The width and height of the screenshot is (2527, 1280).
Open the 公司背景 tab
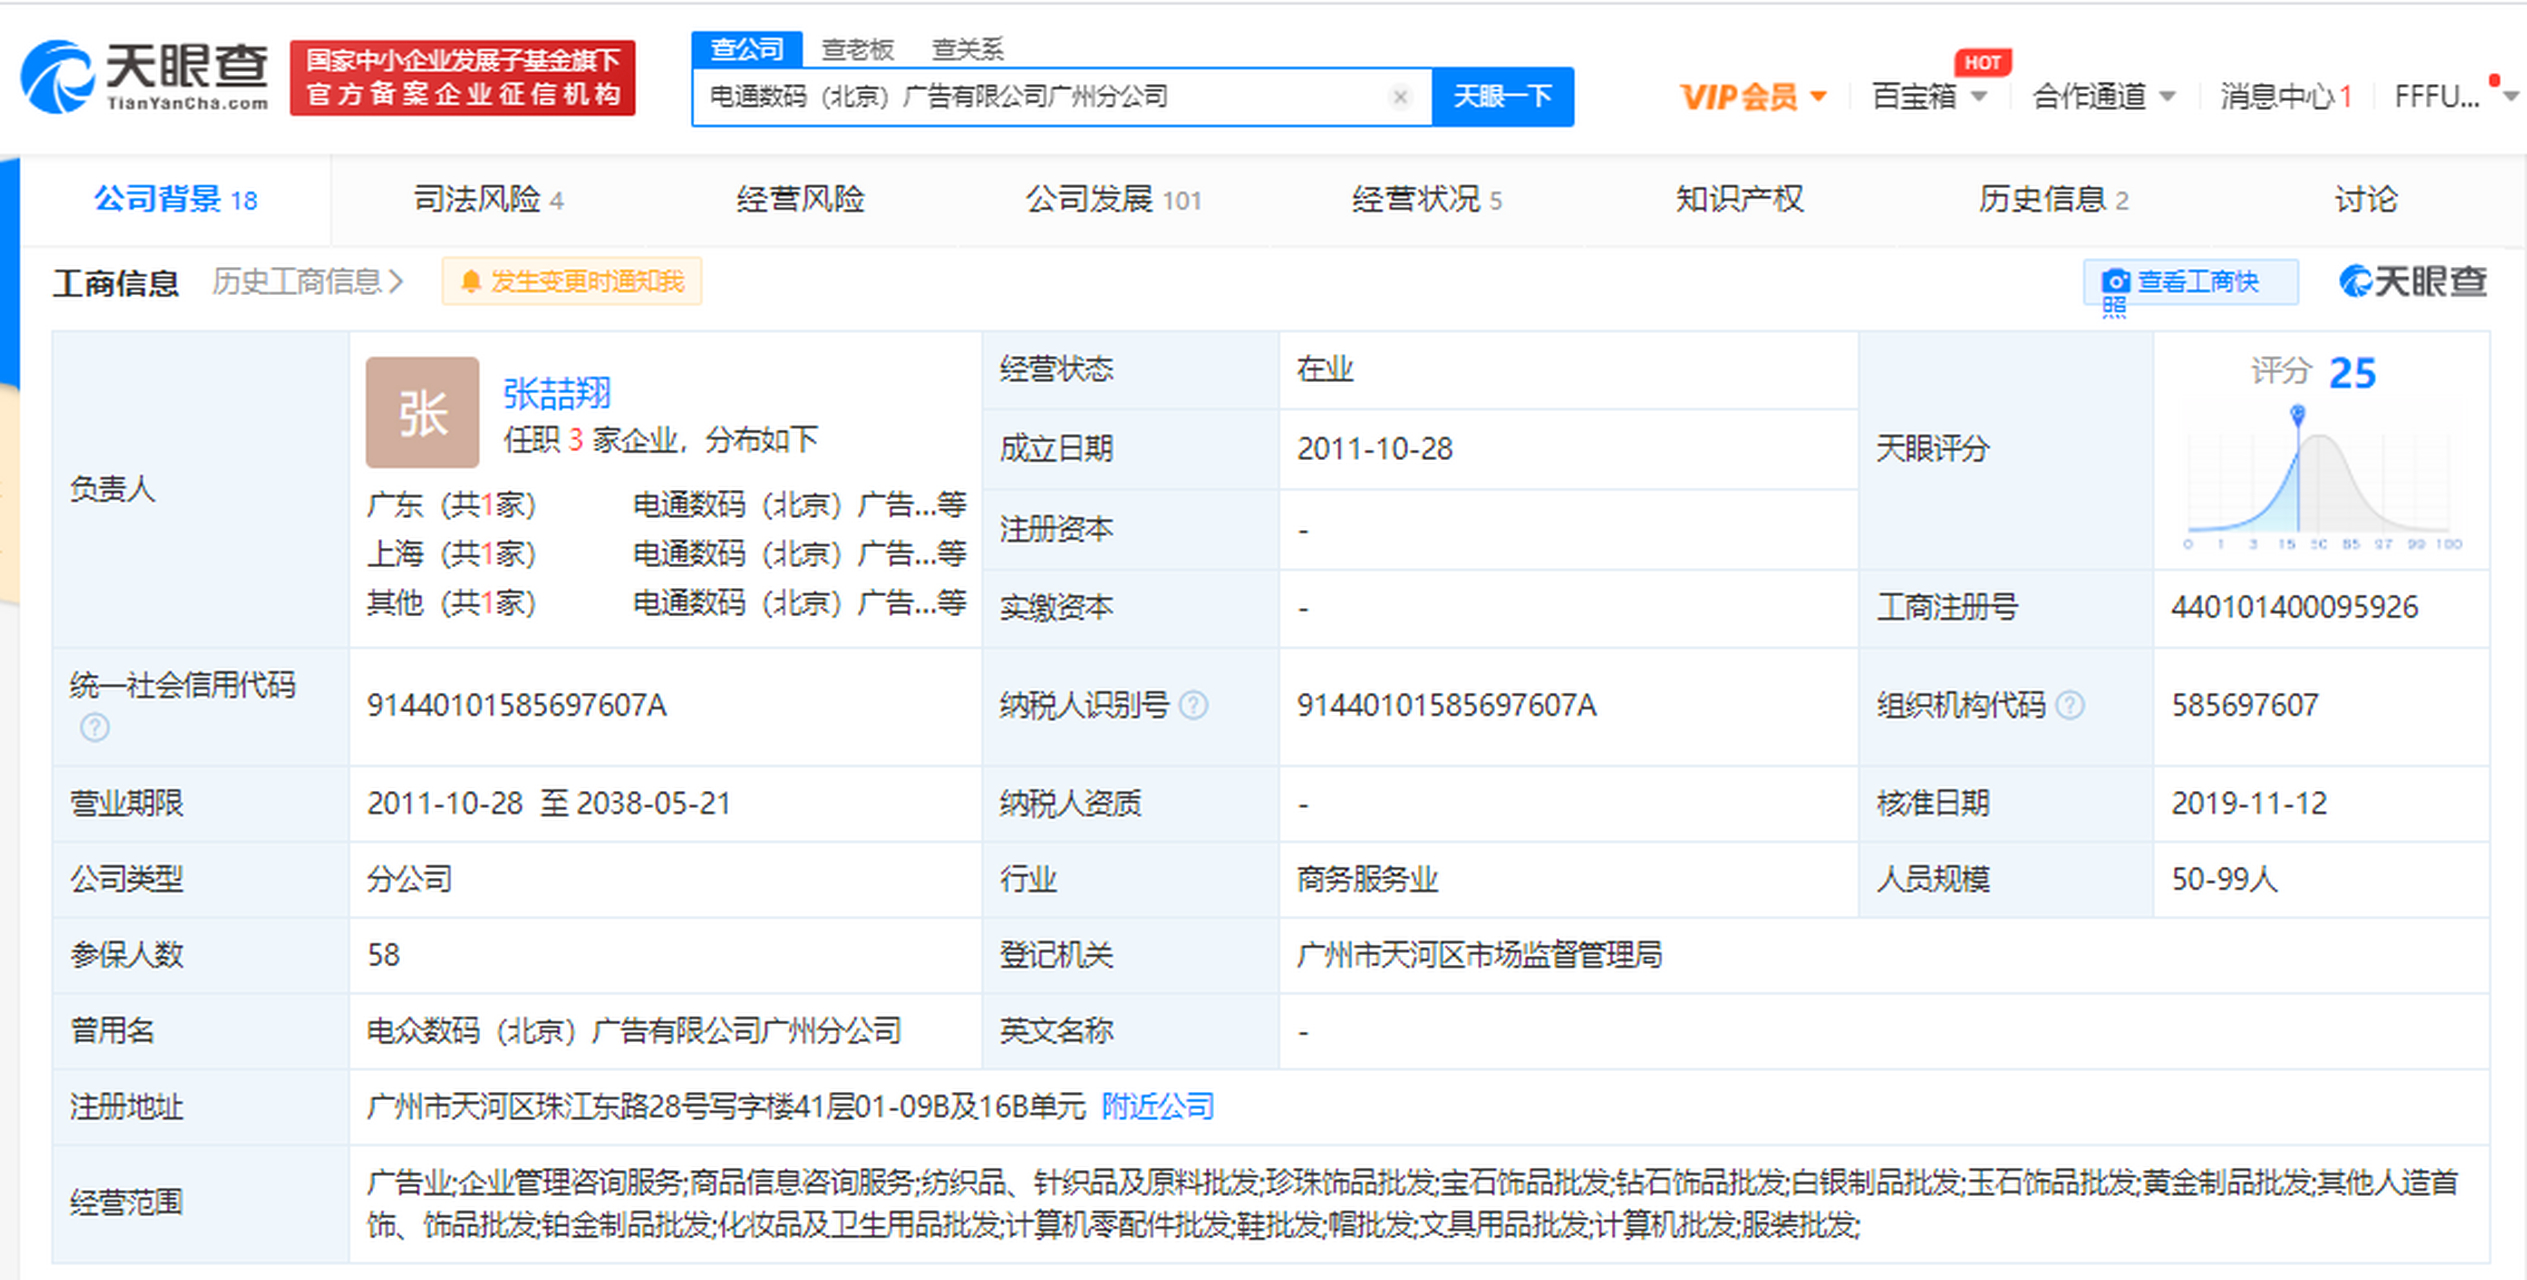click(x=176, y=199)
